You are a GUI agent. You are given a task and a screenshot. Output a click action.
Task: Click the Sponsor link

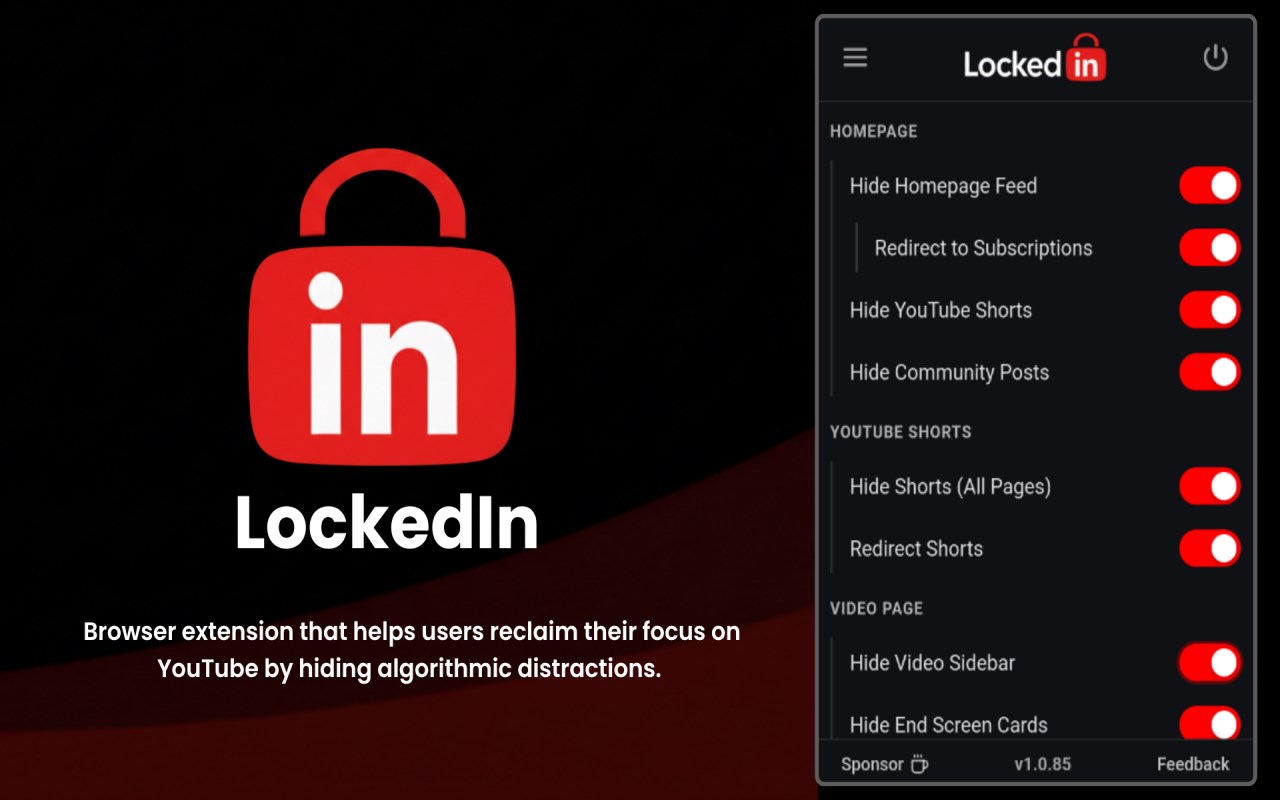pyautogui.click(x=872, y=764)
